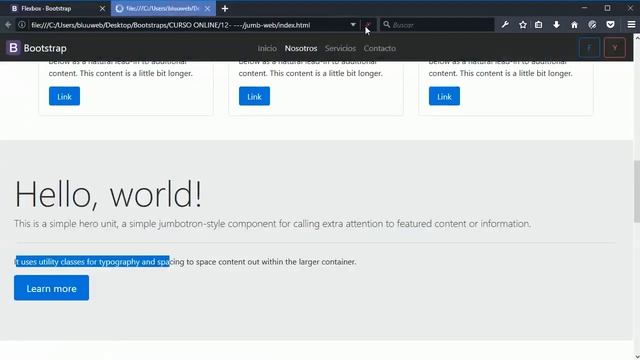The height and width of the screenshot is (360, 640).
Task: Go to home page with the house icon
Action: 574,25
